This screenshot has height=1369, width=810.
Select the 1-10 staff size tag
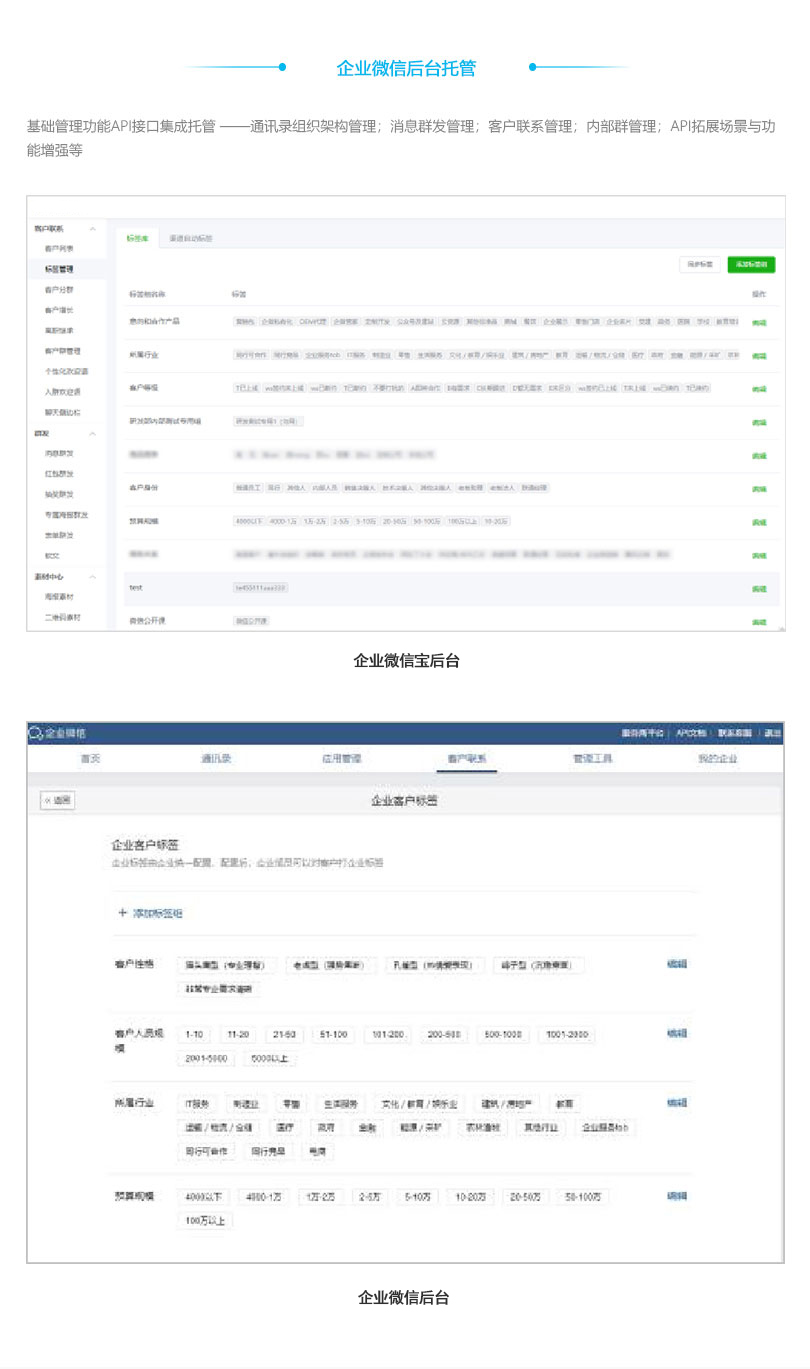[x=194, y=1034]
